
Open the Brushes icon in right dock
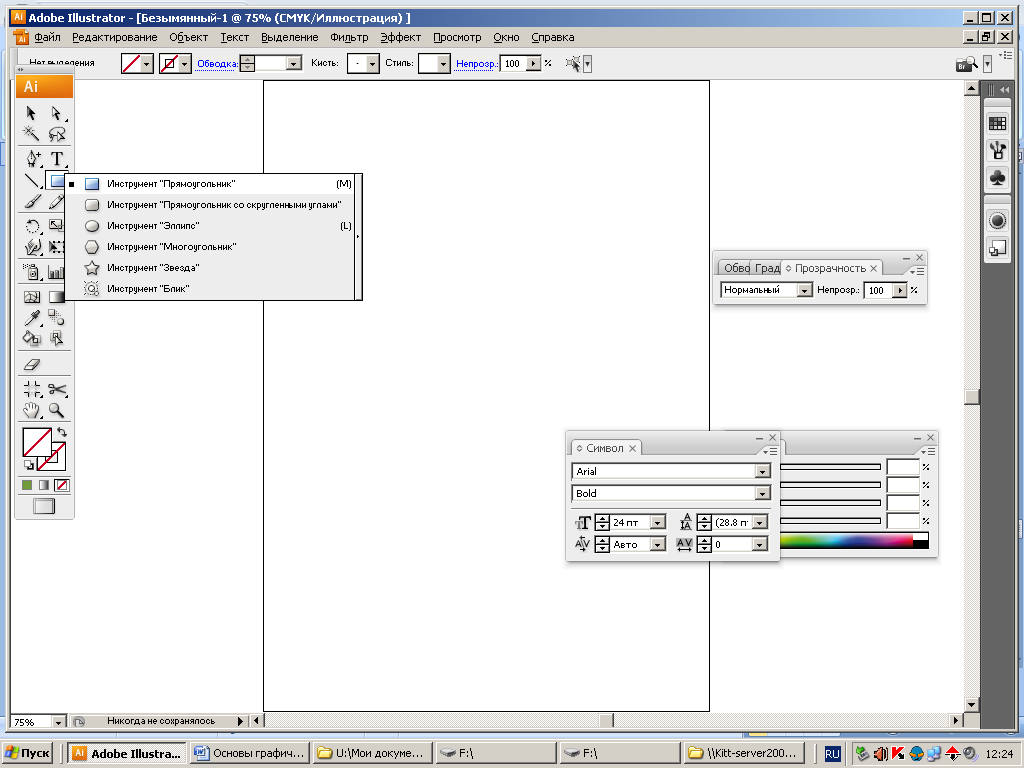click(997, 150)
